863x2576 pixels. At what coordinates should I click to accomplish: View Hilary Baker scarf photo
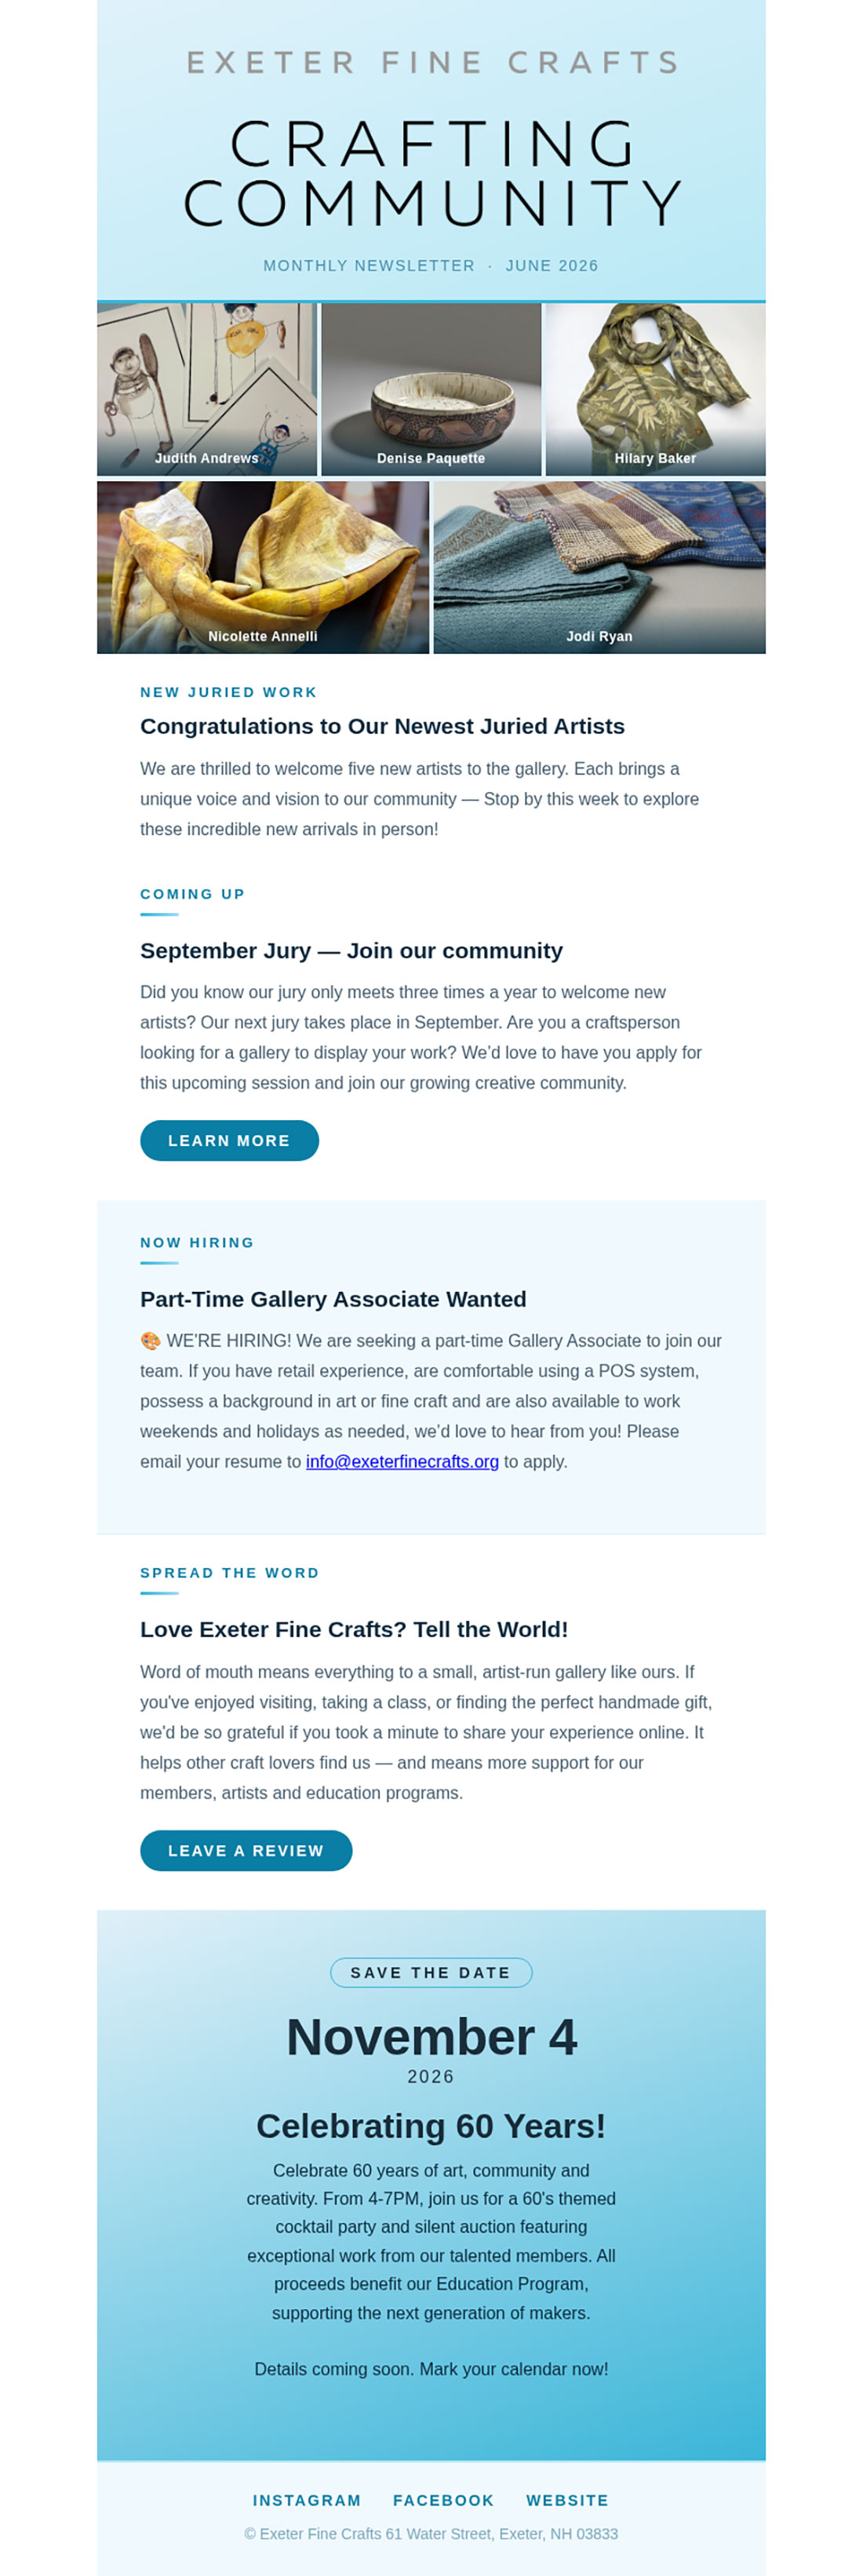point(655,389)
